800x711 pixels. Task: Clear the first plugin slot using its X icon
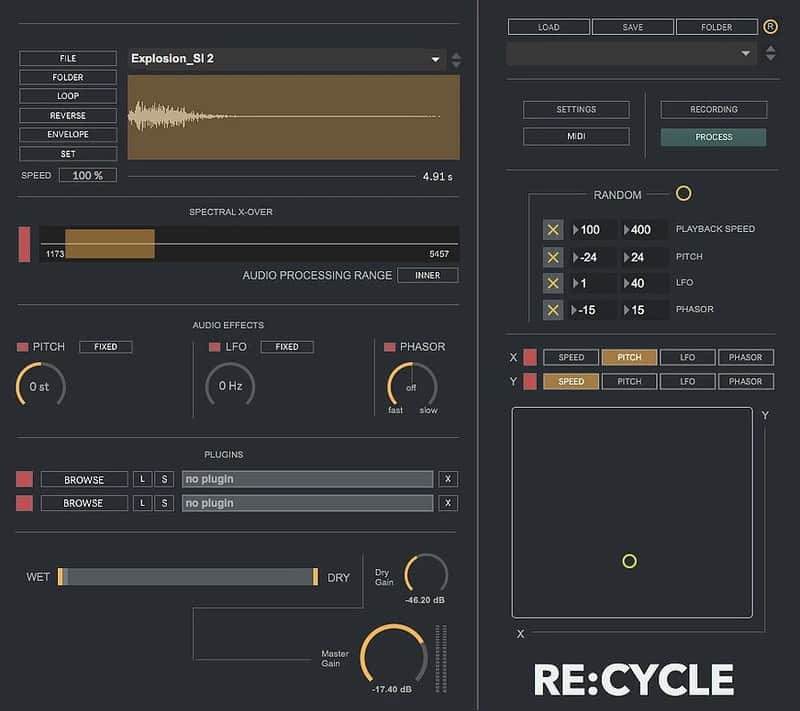click(x=447, y=479)
